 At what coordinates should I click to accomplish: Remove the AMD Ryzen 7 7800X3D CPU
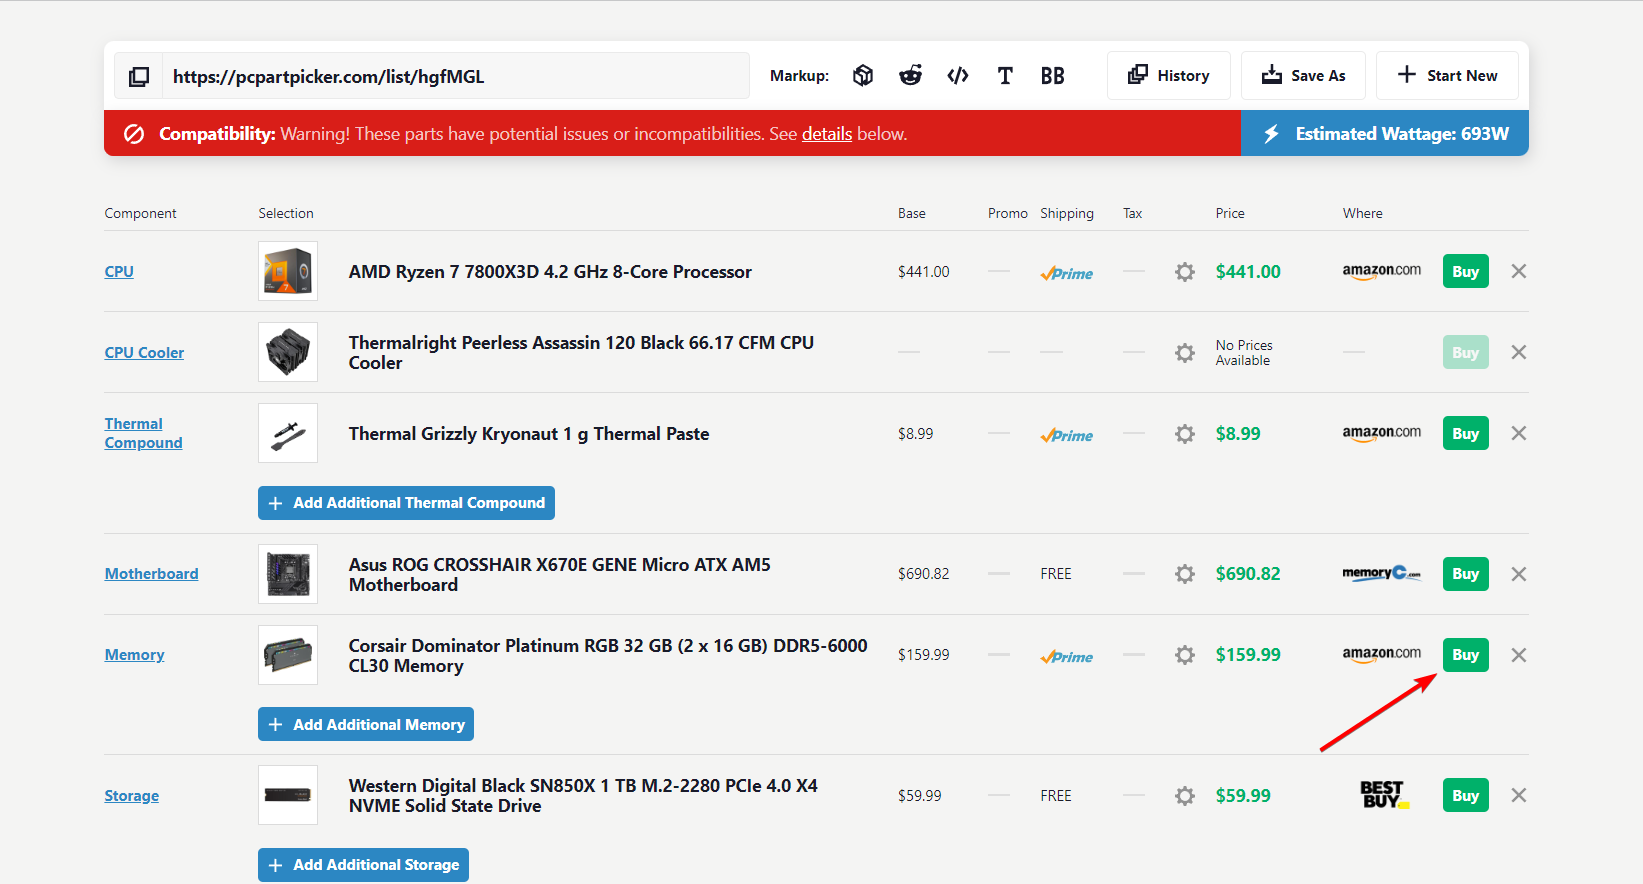[x=1519, y=271]
